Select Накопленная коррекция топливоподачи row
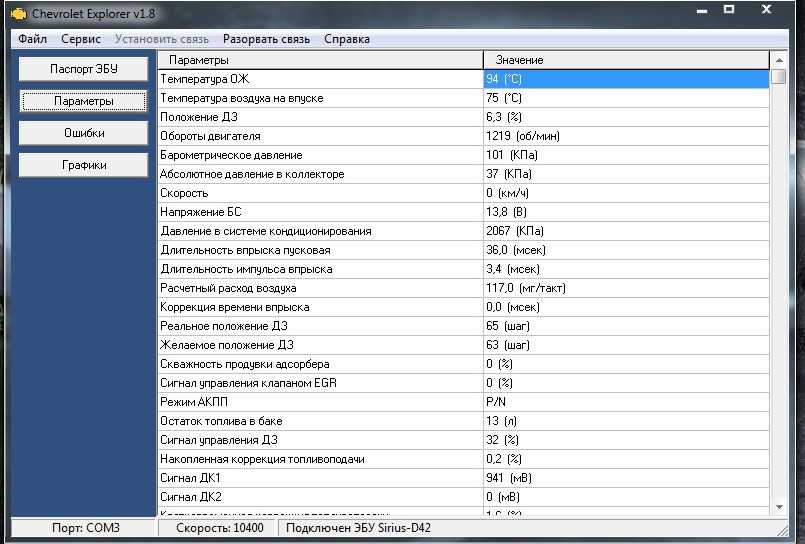 coord(463,459)
